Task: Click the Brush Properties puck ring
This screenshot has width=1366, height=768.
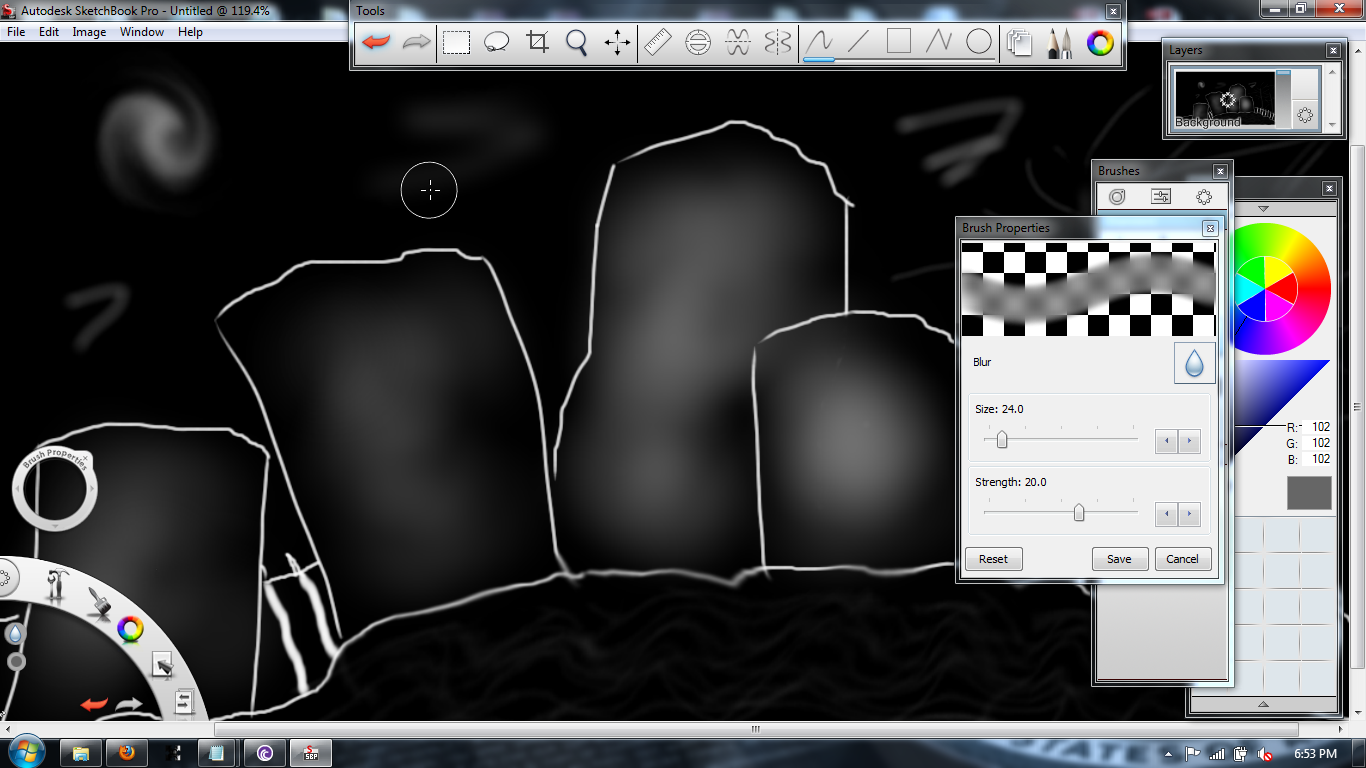Action: click(54, 489)
